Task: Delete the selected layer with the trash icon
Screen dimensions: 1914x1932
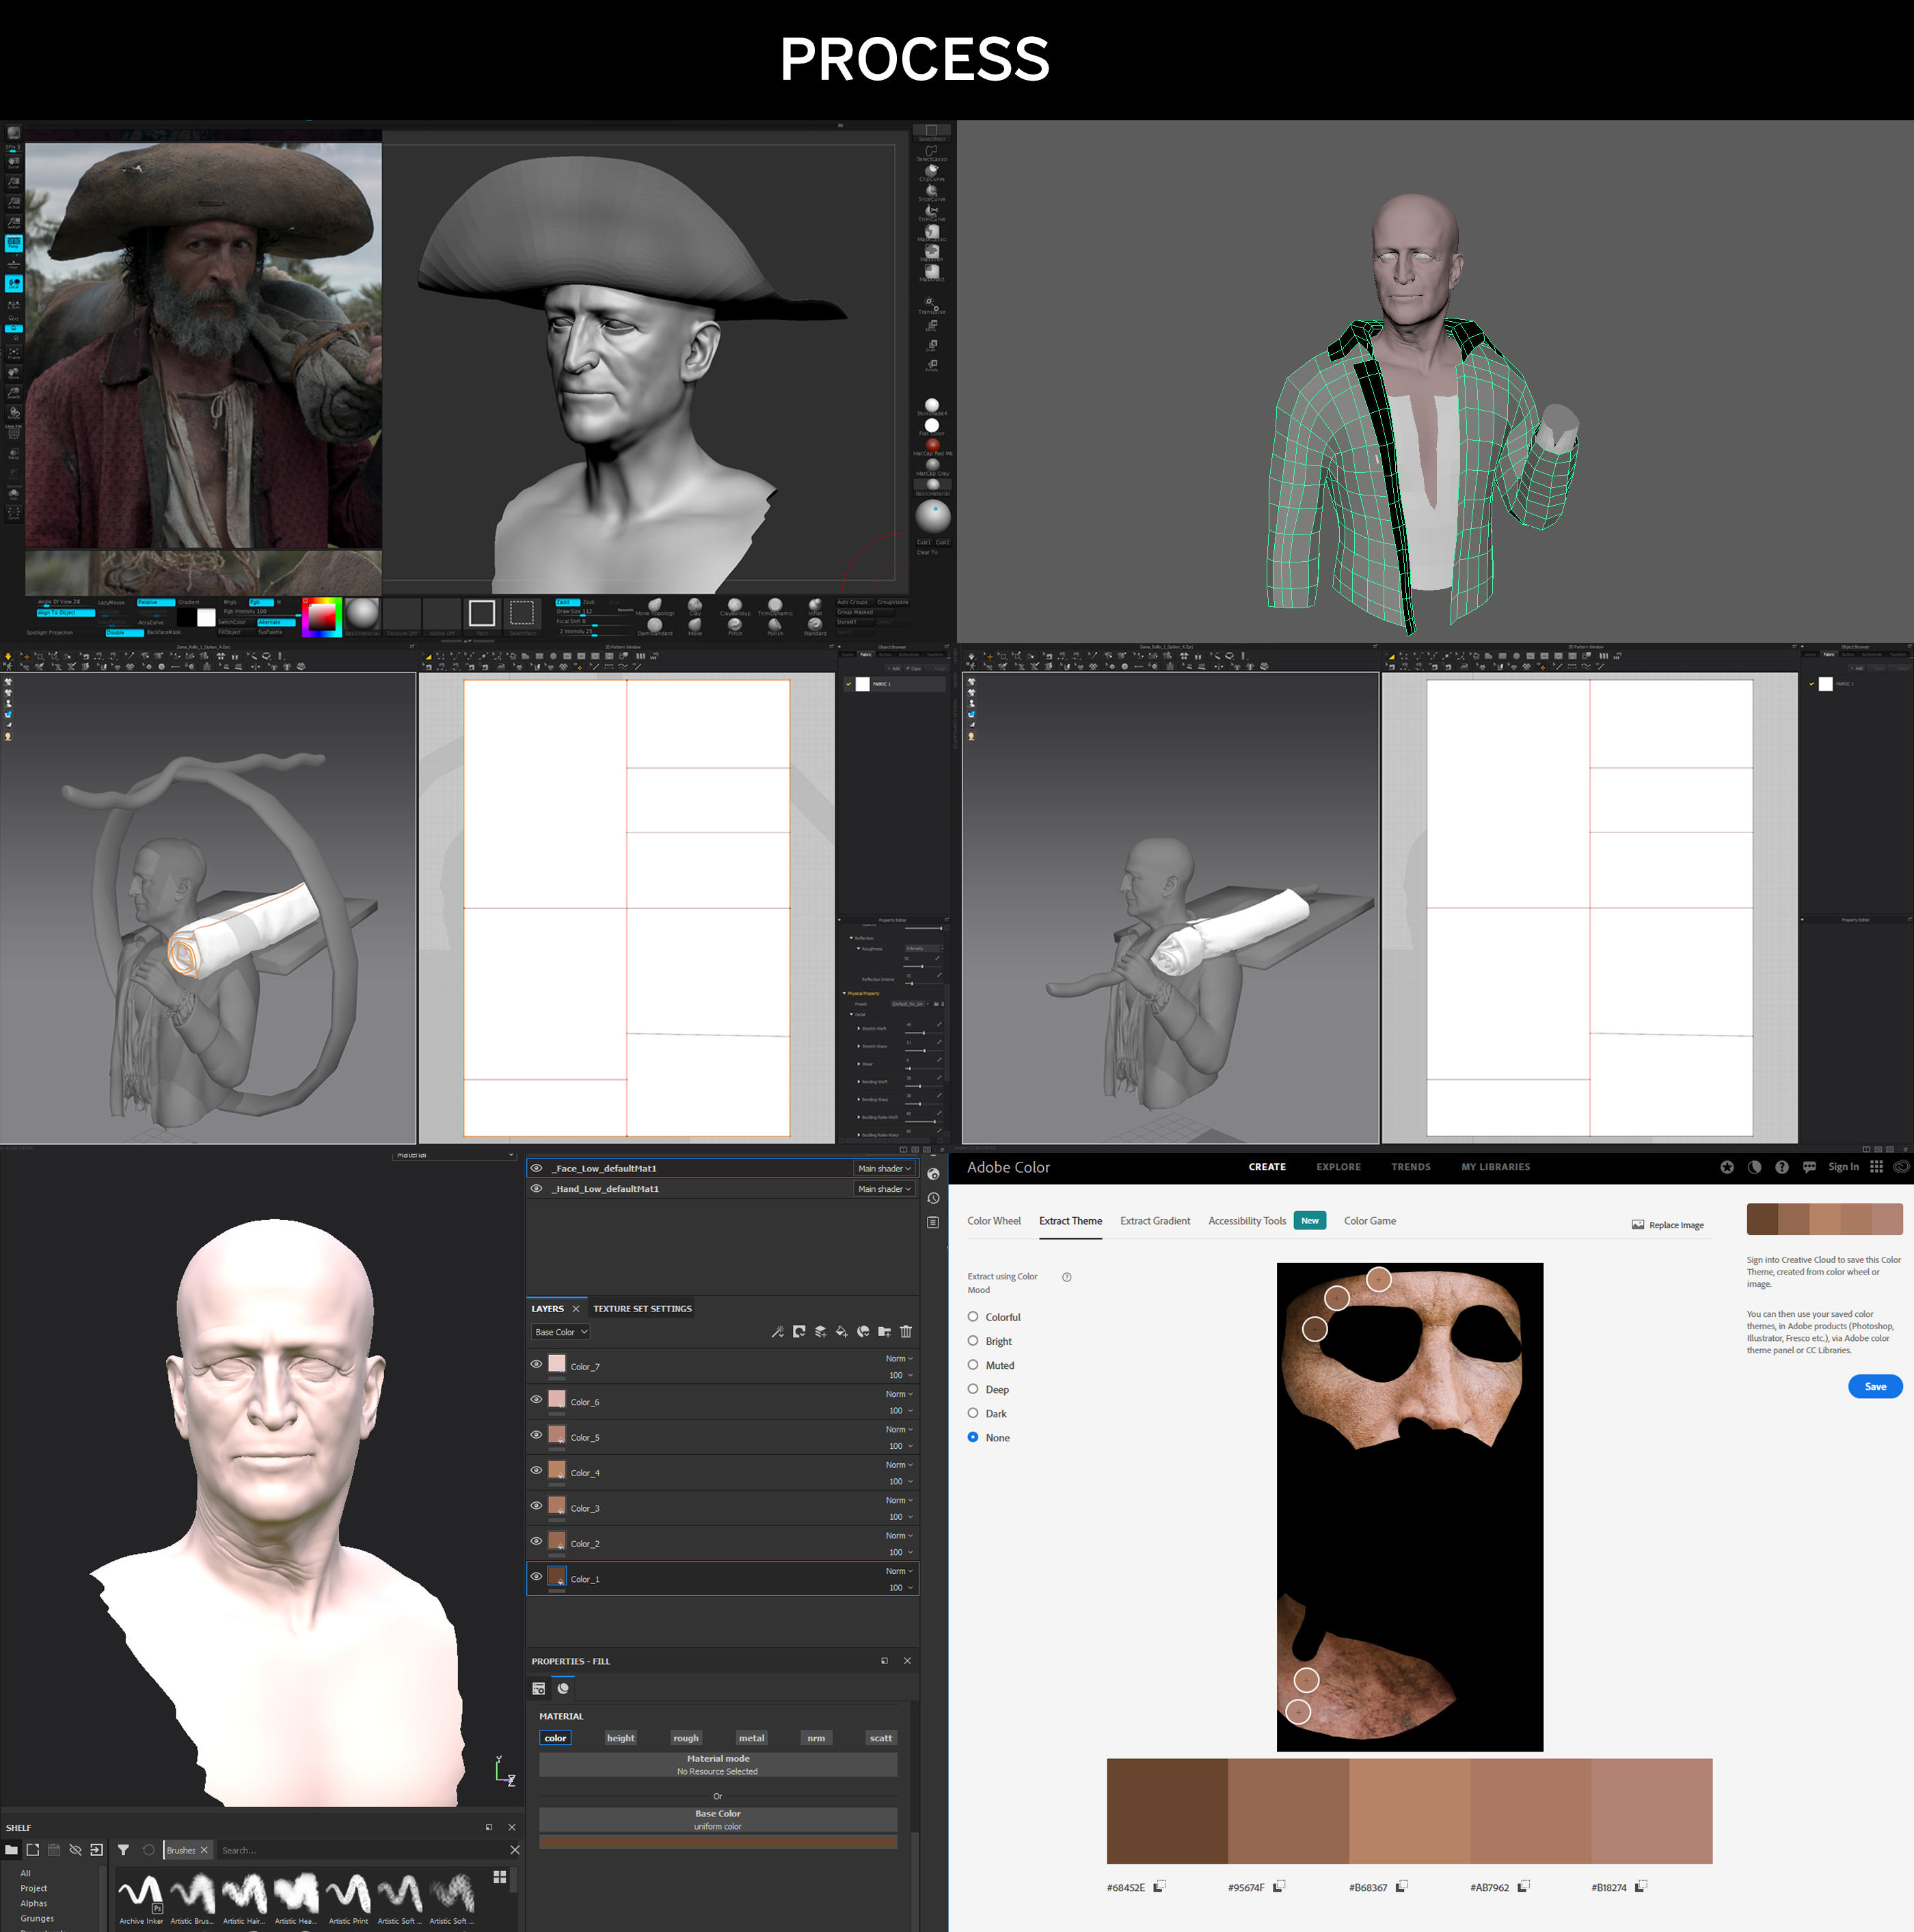Action: pos(906,1331)
